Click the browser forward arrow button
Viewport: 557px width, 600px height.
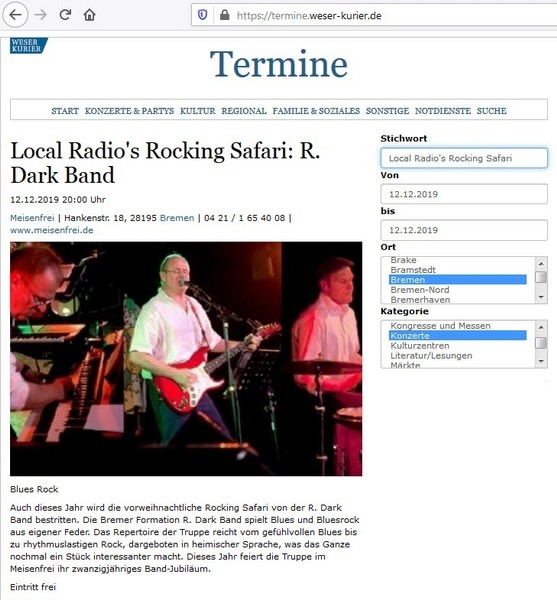point(40,15)
